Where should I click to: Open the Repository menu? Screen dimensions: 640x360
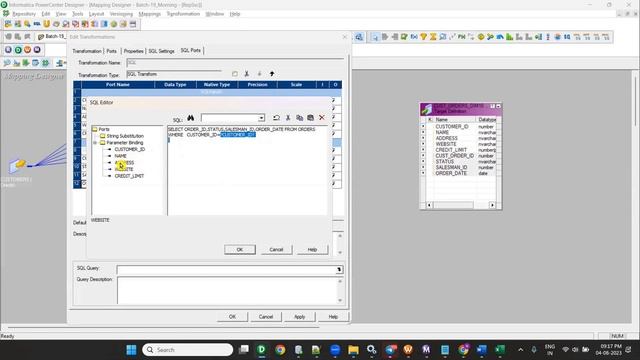coord(24,14)
